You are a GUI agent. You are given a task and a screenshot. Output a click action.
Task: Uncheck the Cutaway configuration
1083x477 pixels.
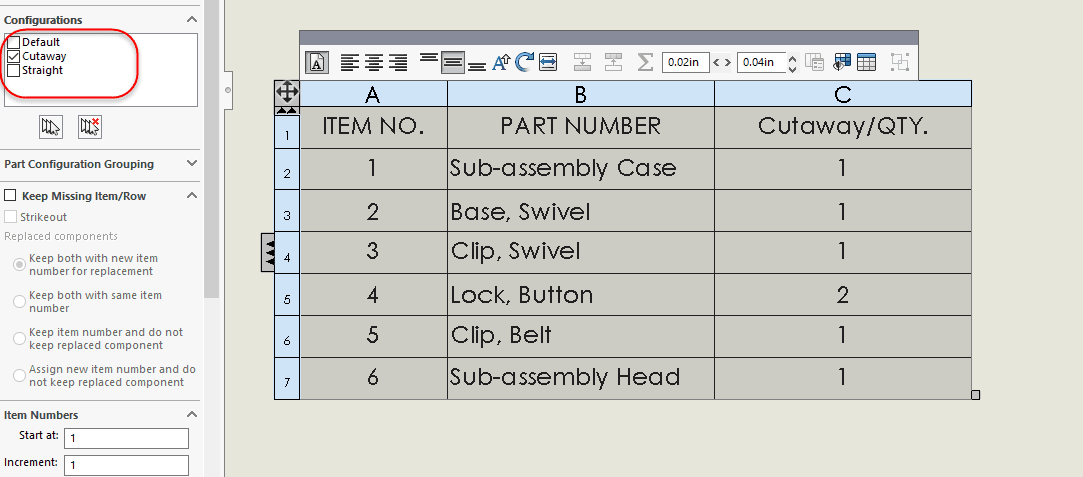(x=13, y=56)
